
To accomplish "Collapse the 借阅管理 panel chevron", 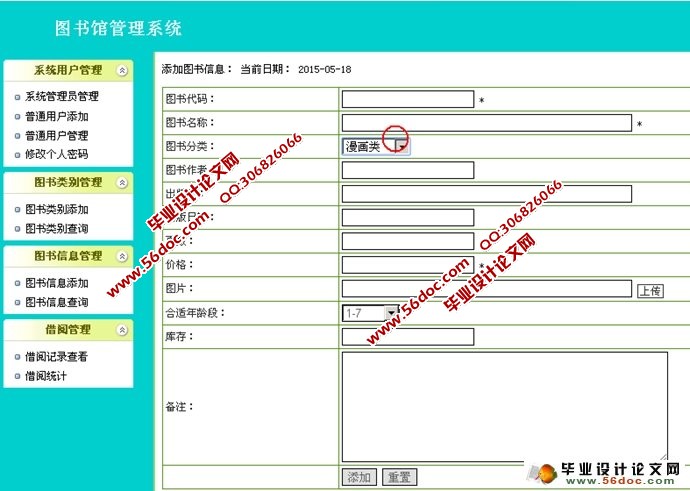I will 122,330.
